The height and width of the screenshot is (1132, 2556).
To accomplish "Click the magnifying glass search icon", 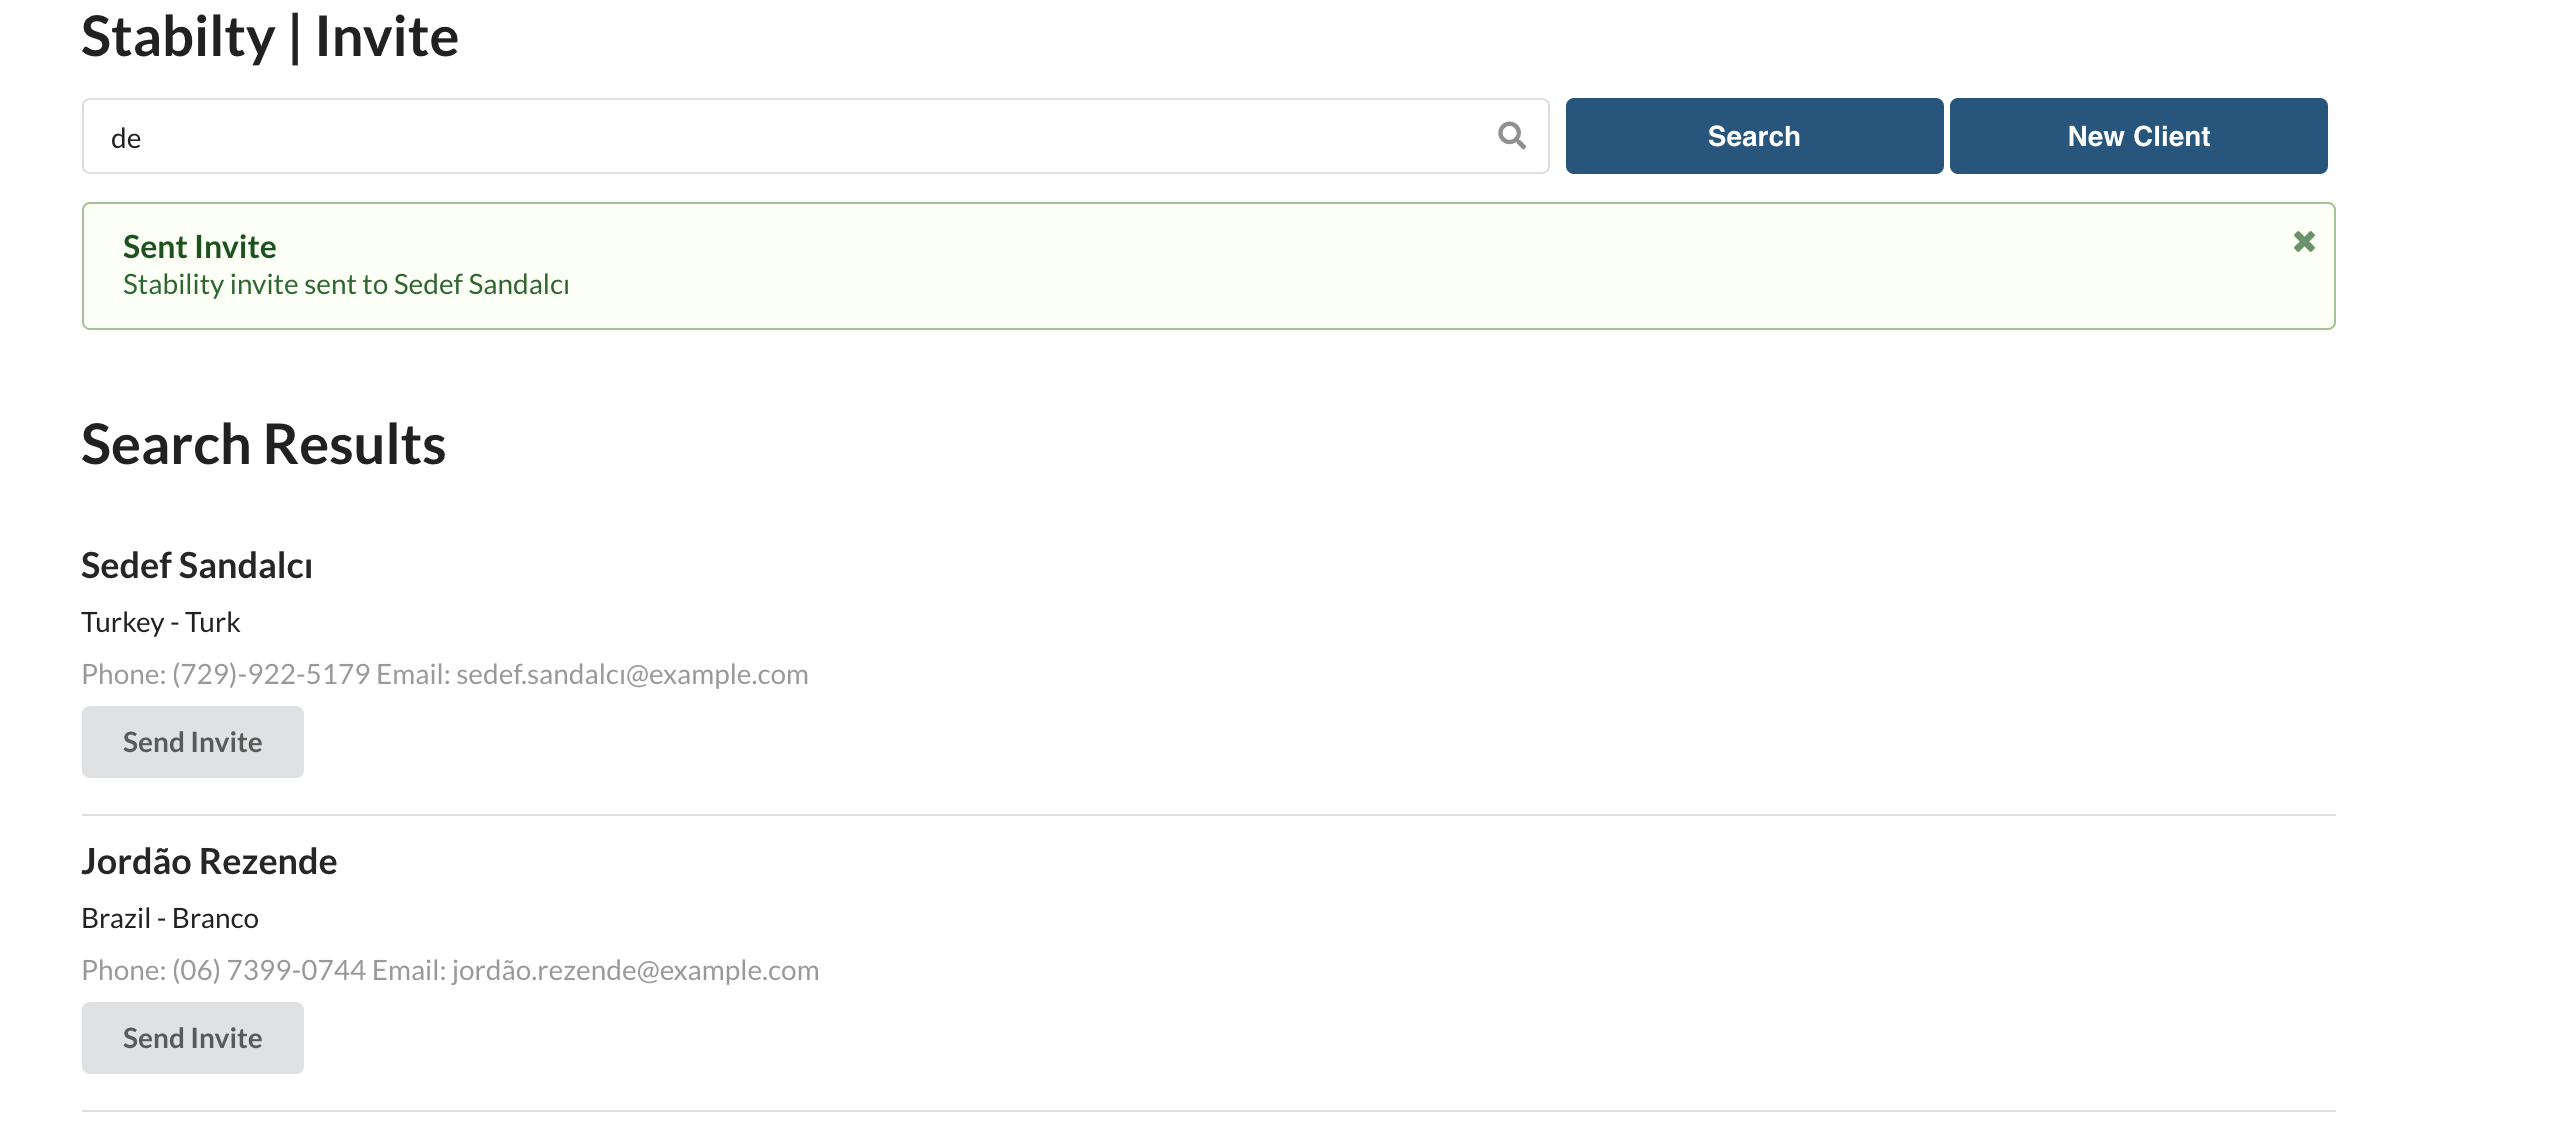I will [1511, 135].
